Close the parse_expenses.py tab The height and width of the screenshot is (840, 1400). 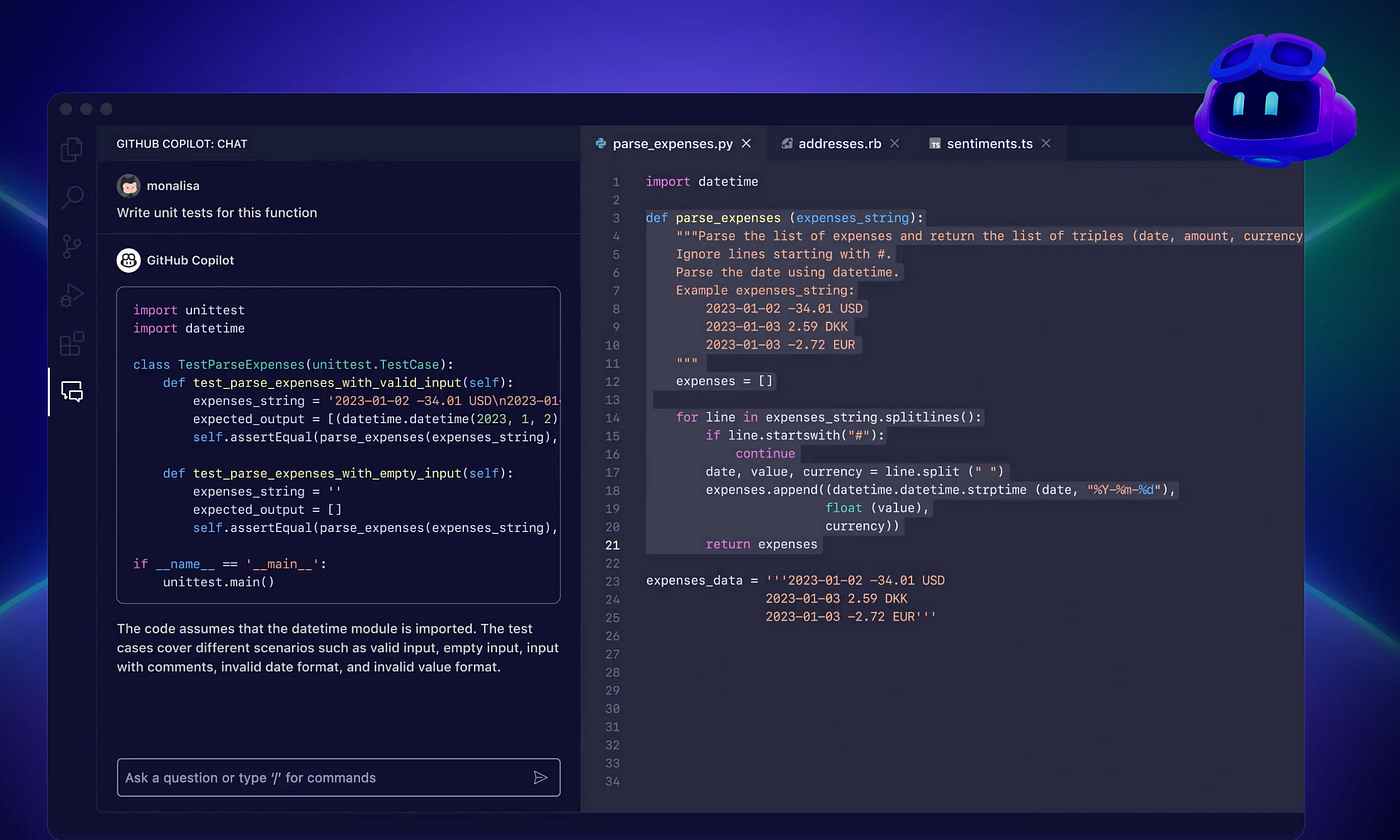point(746,144)
